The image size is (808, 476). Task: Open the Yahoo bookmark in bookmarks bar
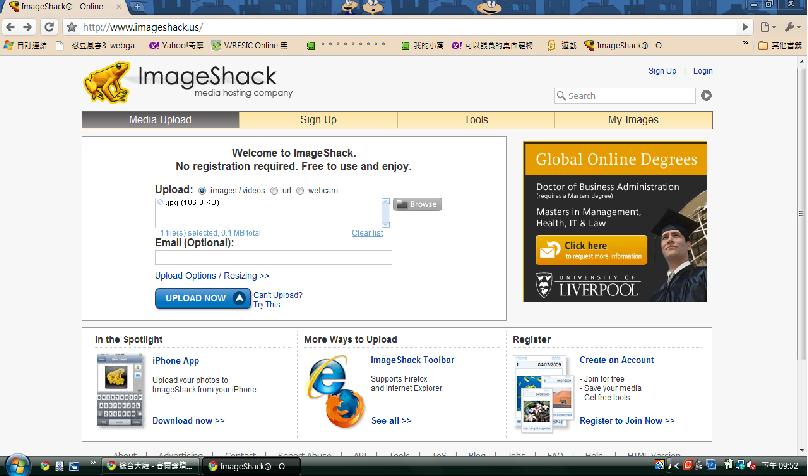point(176,45)
